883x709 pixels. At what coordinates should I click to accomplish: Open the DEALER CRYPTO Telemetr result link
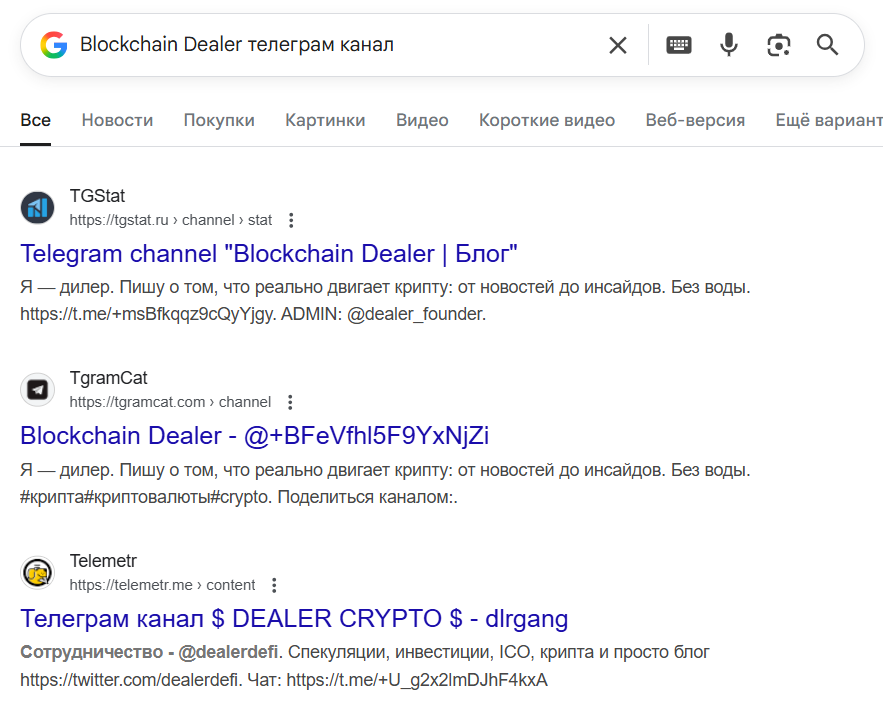tap(294, 618)
